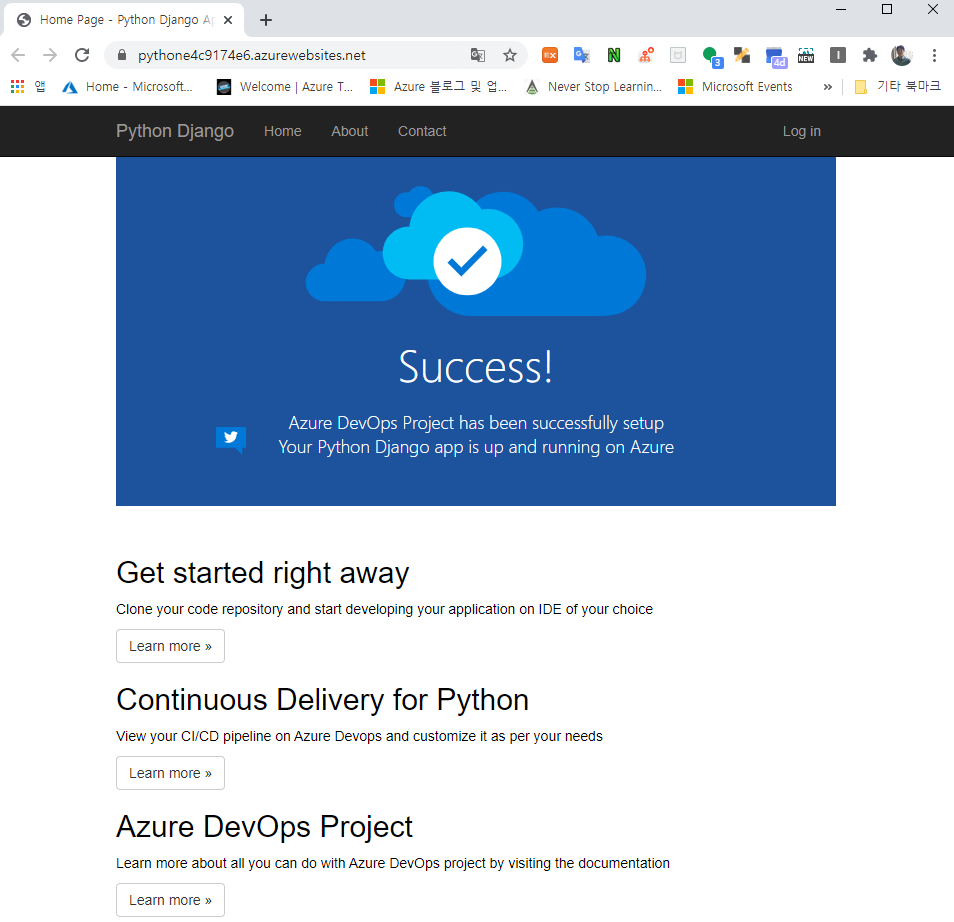The width and height of the screenshot is (954, 922).
Task: Open the green N extension icon
Action: click(x=614, y=55)
